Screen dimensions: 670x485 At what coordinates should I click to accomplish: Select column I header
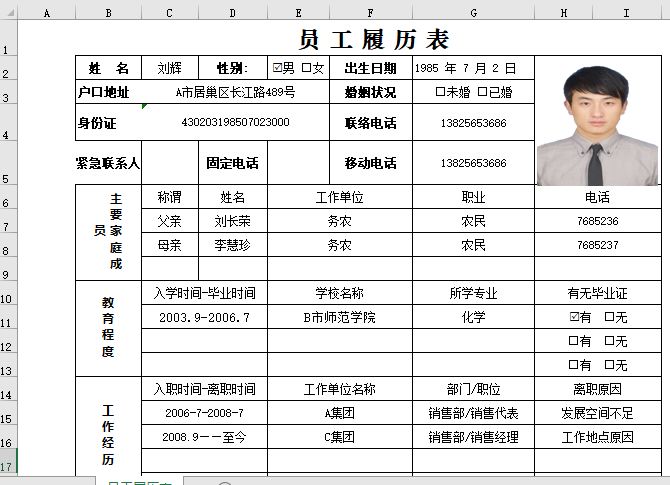click(x=626, y=12)
